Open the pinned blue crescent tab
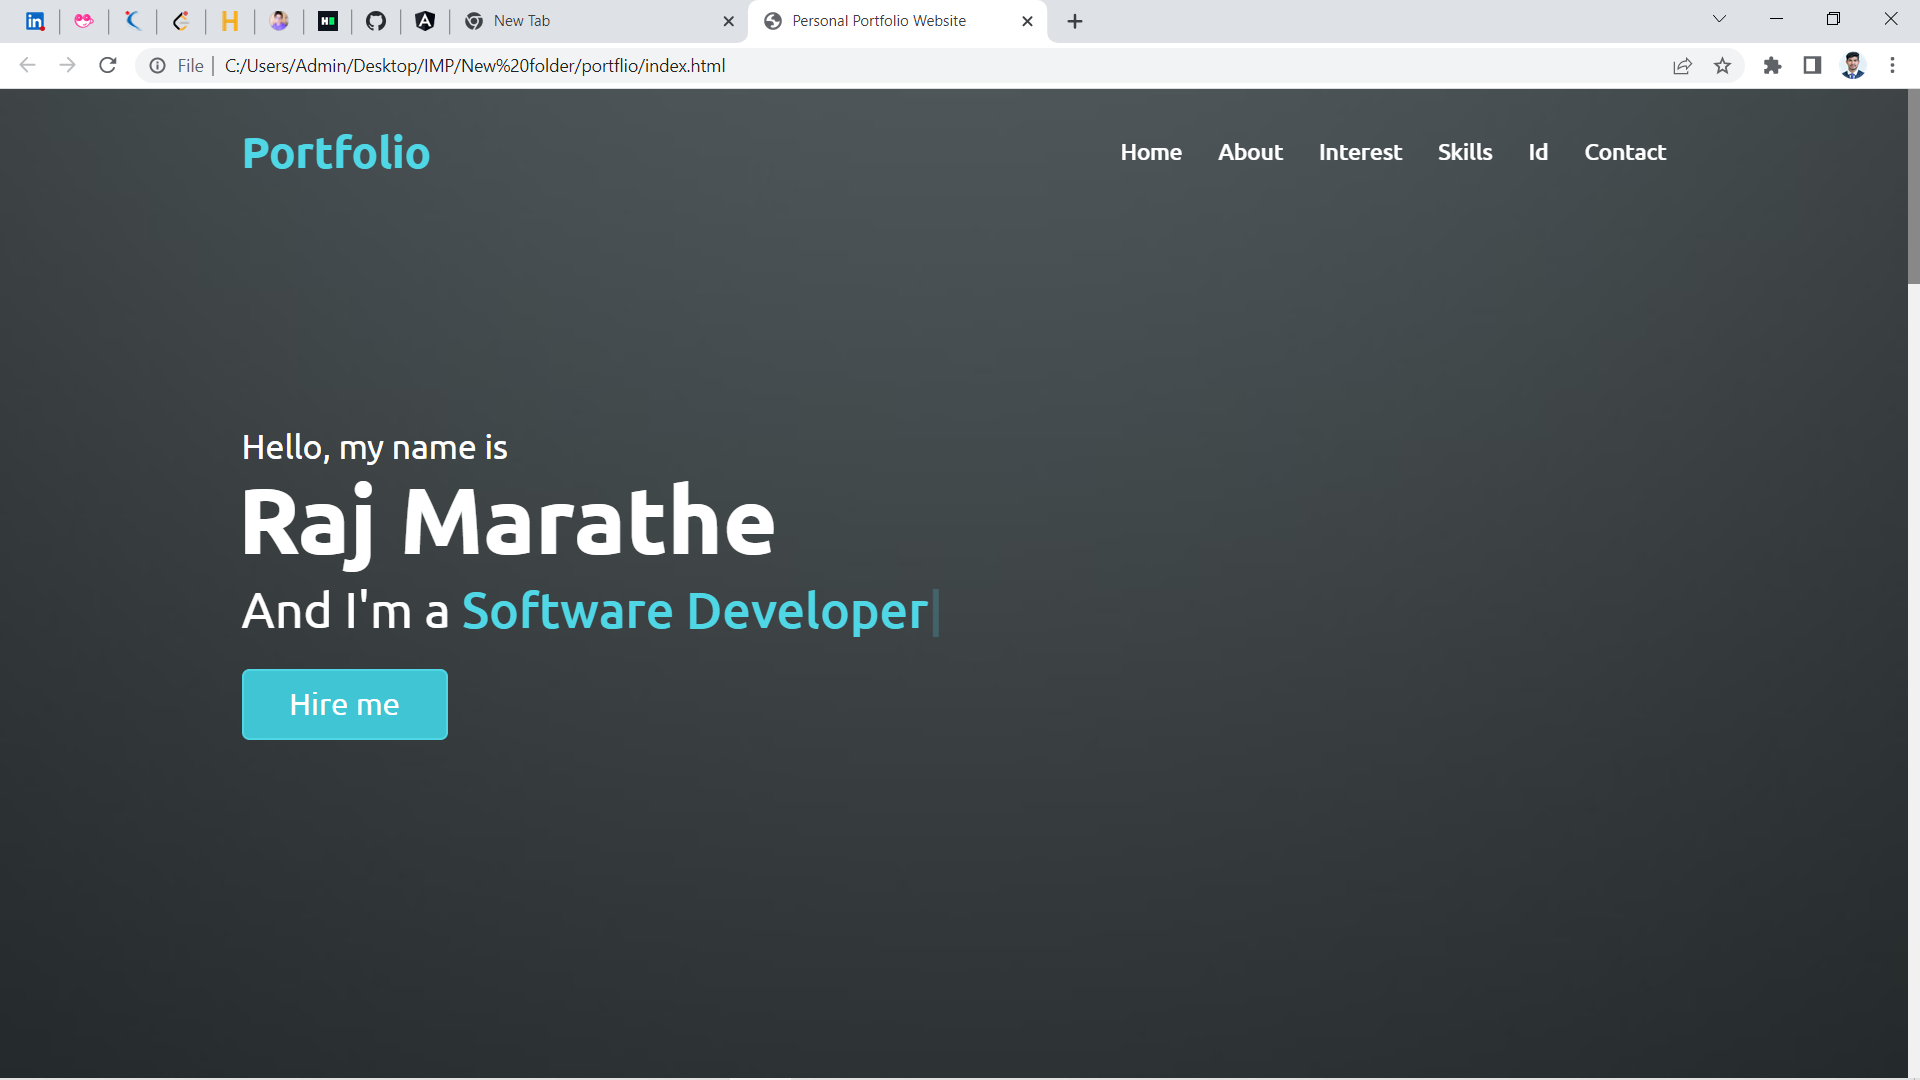This screenshot has width=1920, height=1080. (x=133, y=21)
